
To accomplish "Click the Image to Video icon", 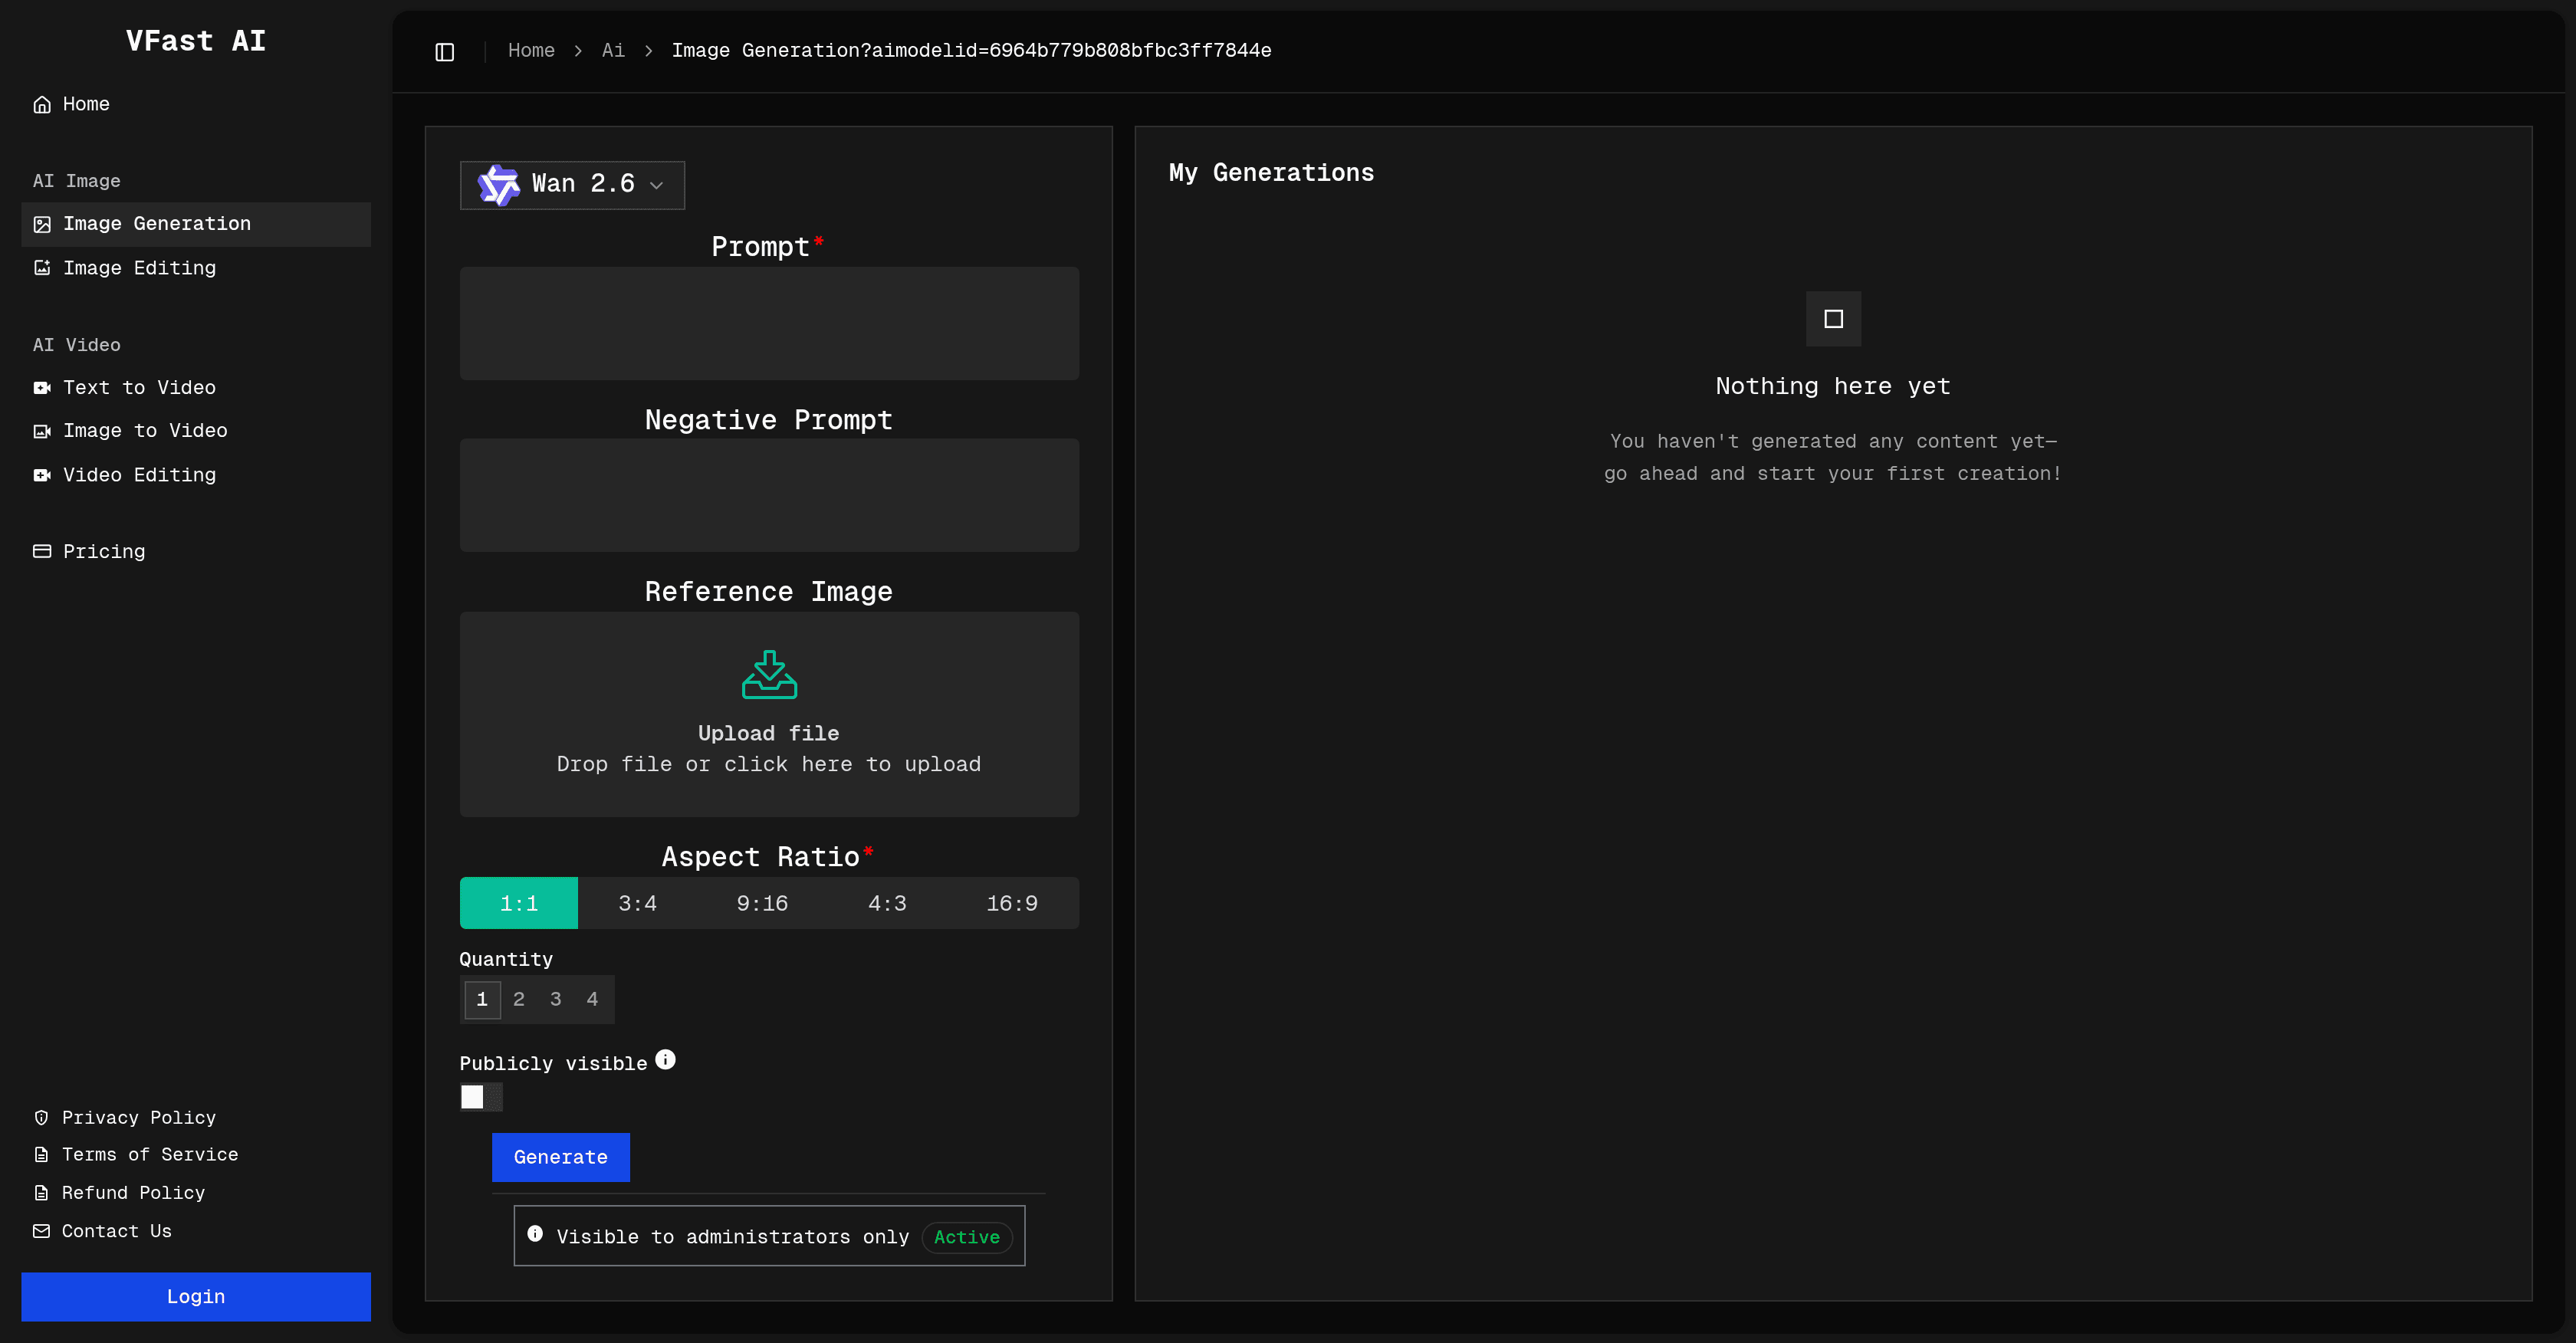I will tap(42, 431).
